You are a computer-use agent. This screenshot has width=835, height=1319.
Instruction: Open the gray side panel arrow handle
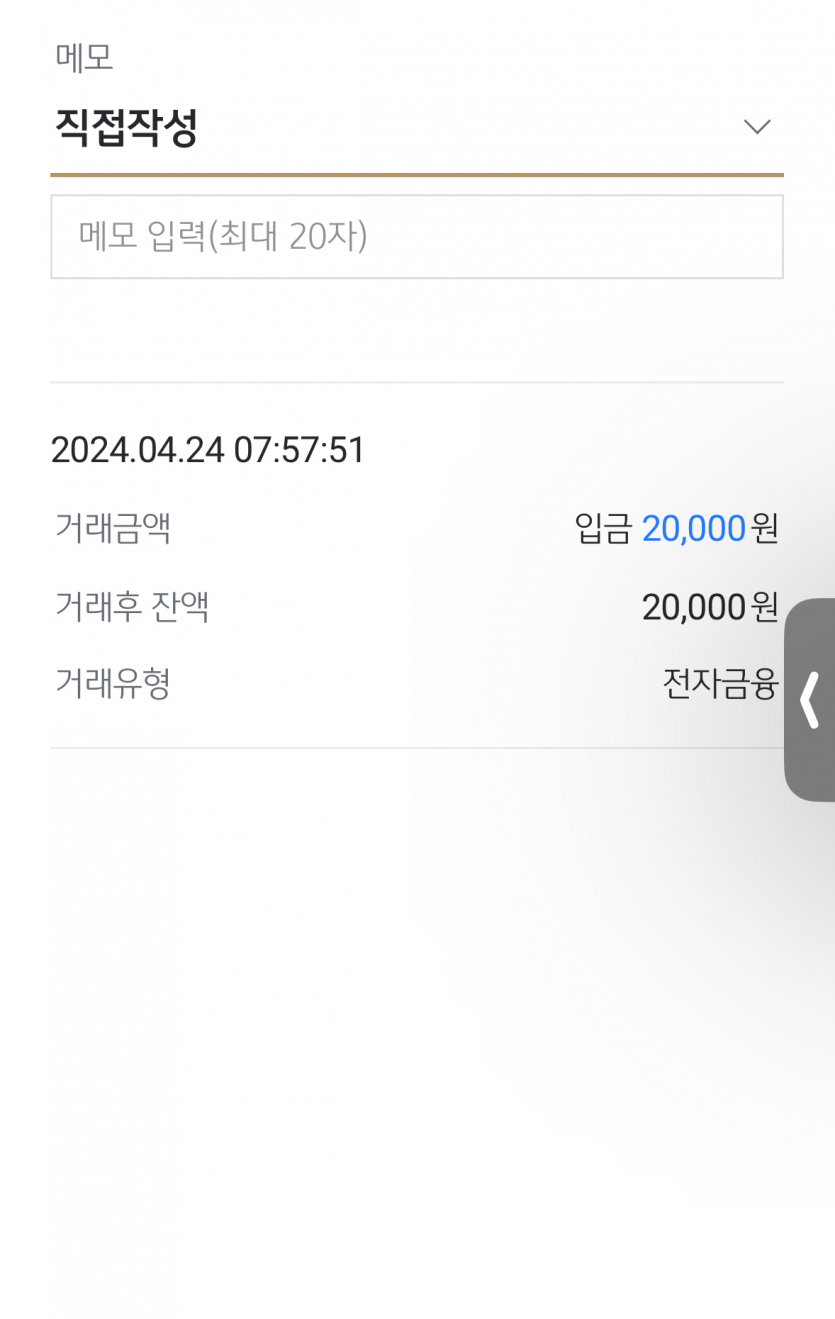click(810, 700)
